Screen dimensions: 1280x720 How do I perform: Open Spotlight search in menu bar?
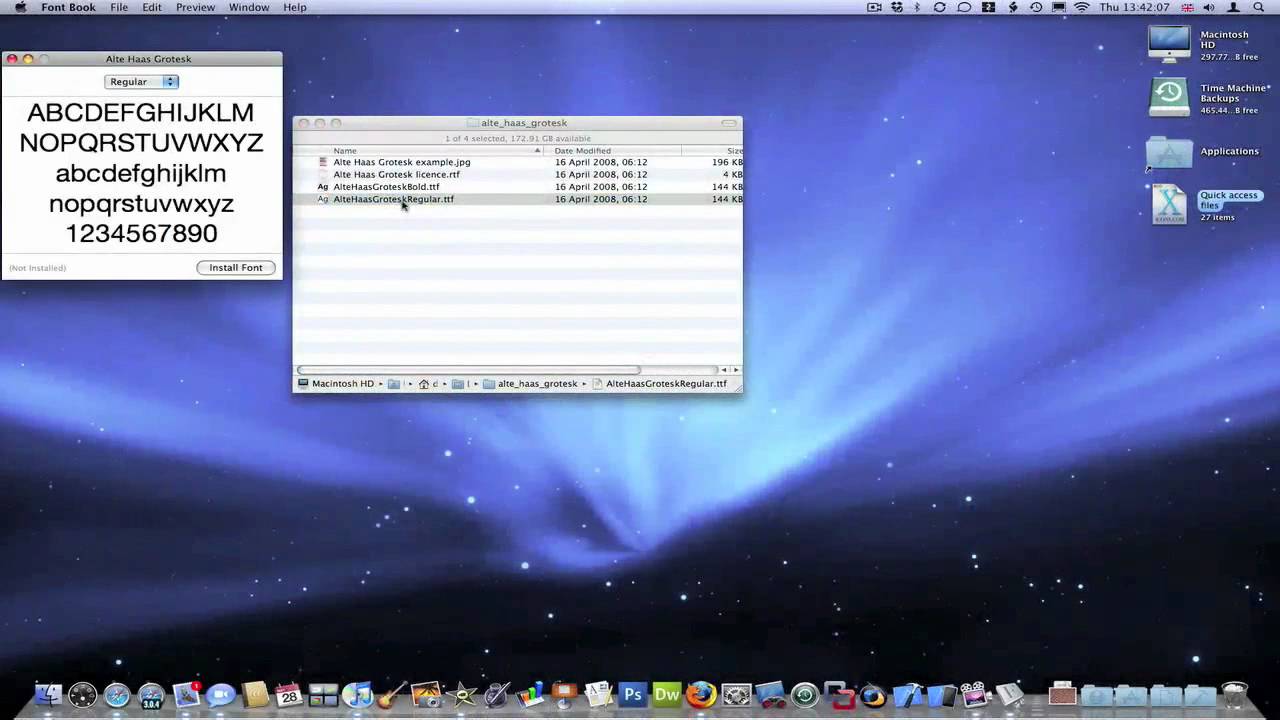[1259, 7]
